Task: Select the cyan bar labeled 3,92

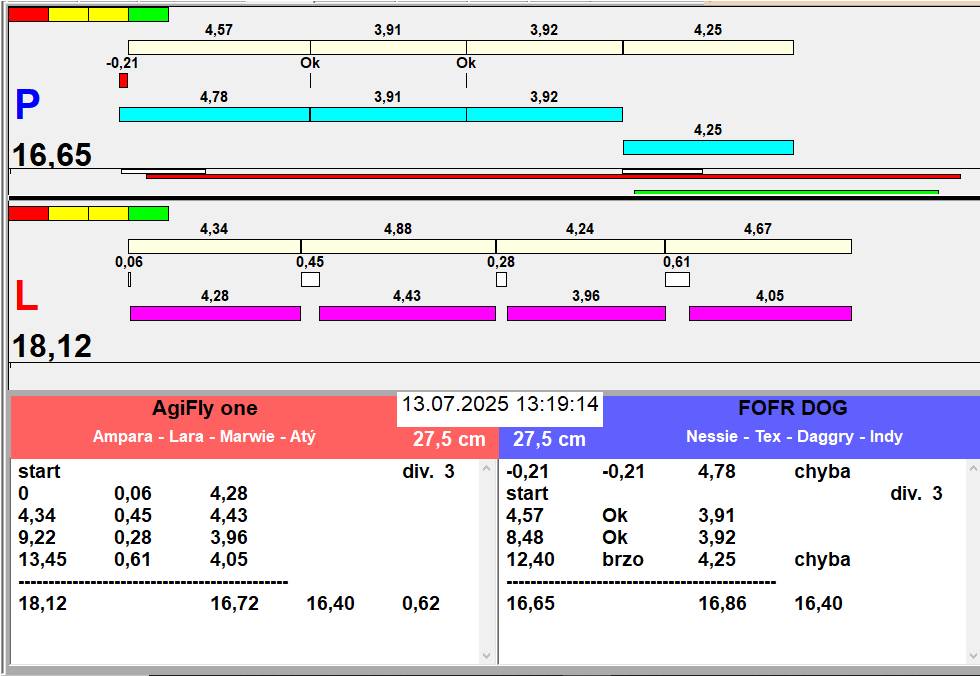Action: tap(544, 114)
